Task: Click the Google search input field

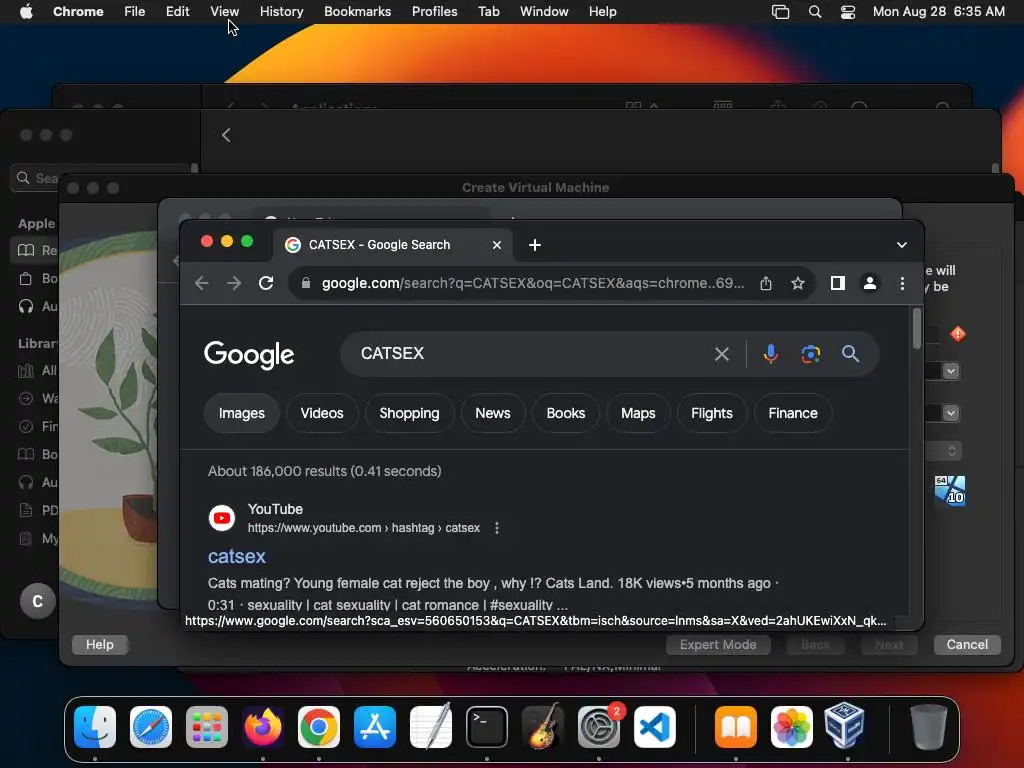Action: (x=532, y=354)
